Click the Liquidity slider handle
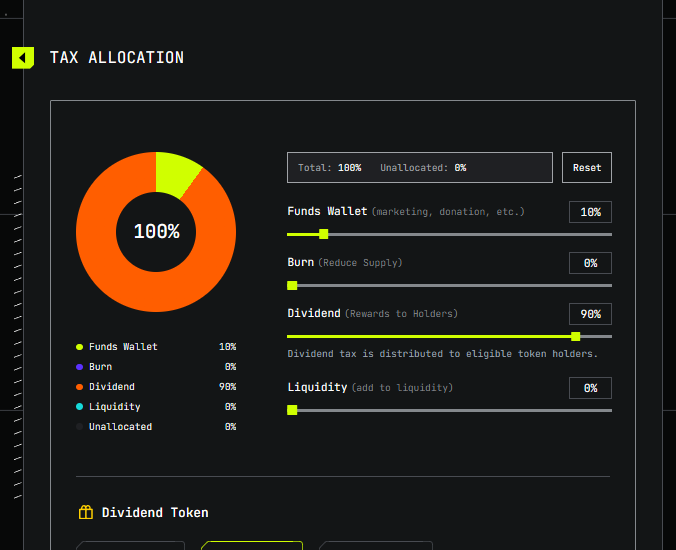The image size is (676, 550). (x=292, y=410)
